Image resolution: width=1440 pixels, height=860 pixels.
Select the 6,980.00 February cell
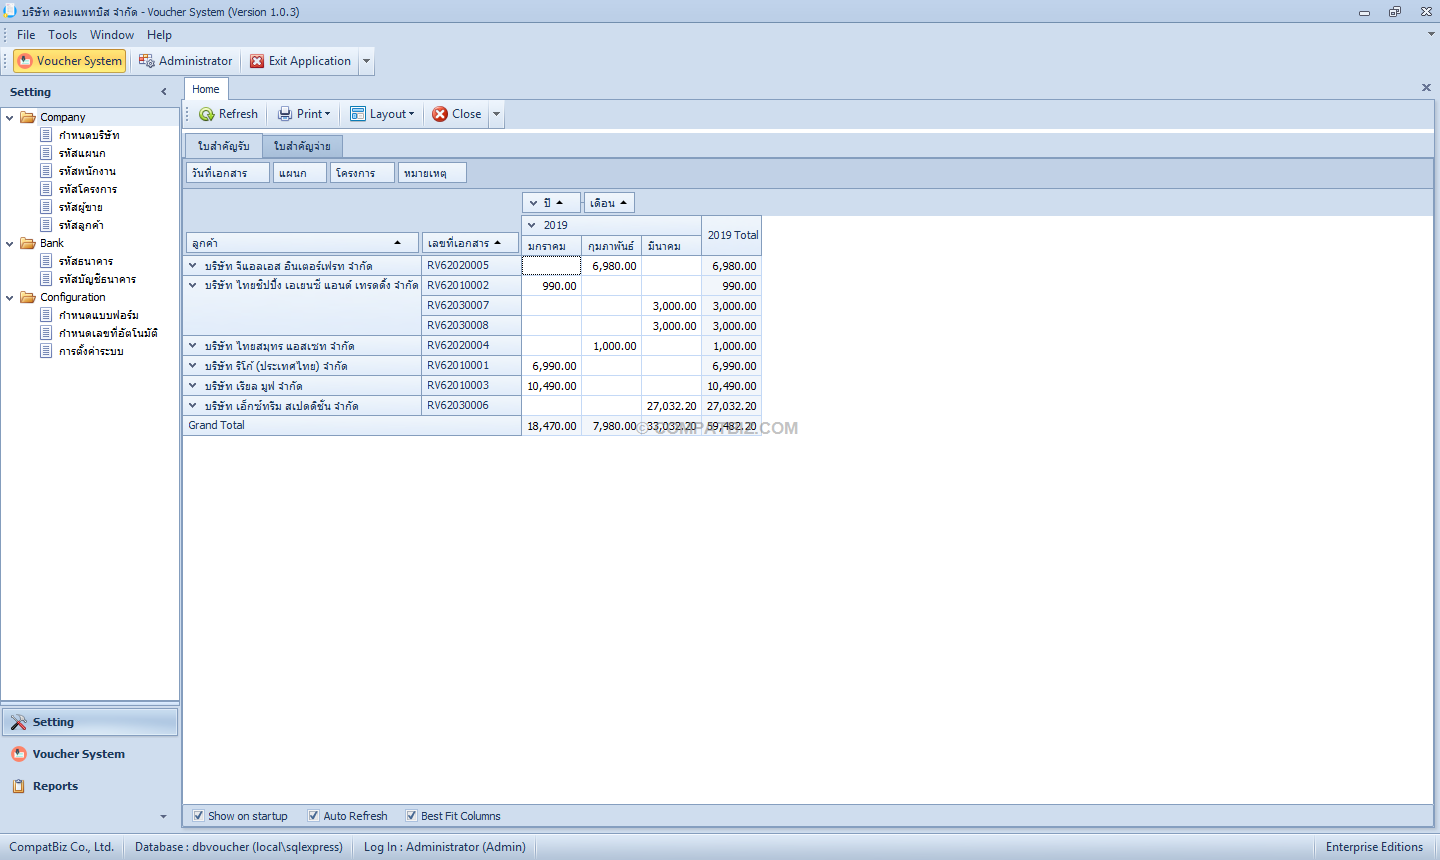[611, 266]
